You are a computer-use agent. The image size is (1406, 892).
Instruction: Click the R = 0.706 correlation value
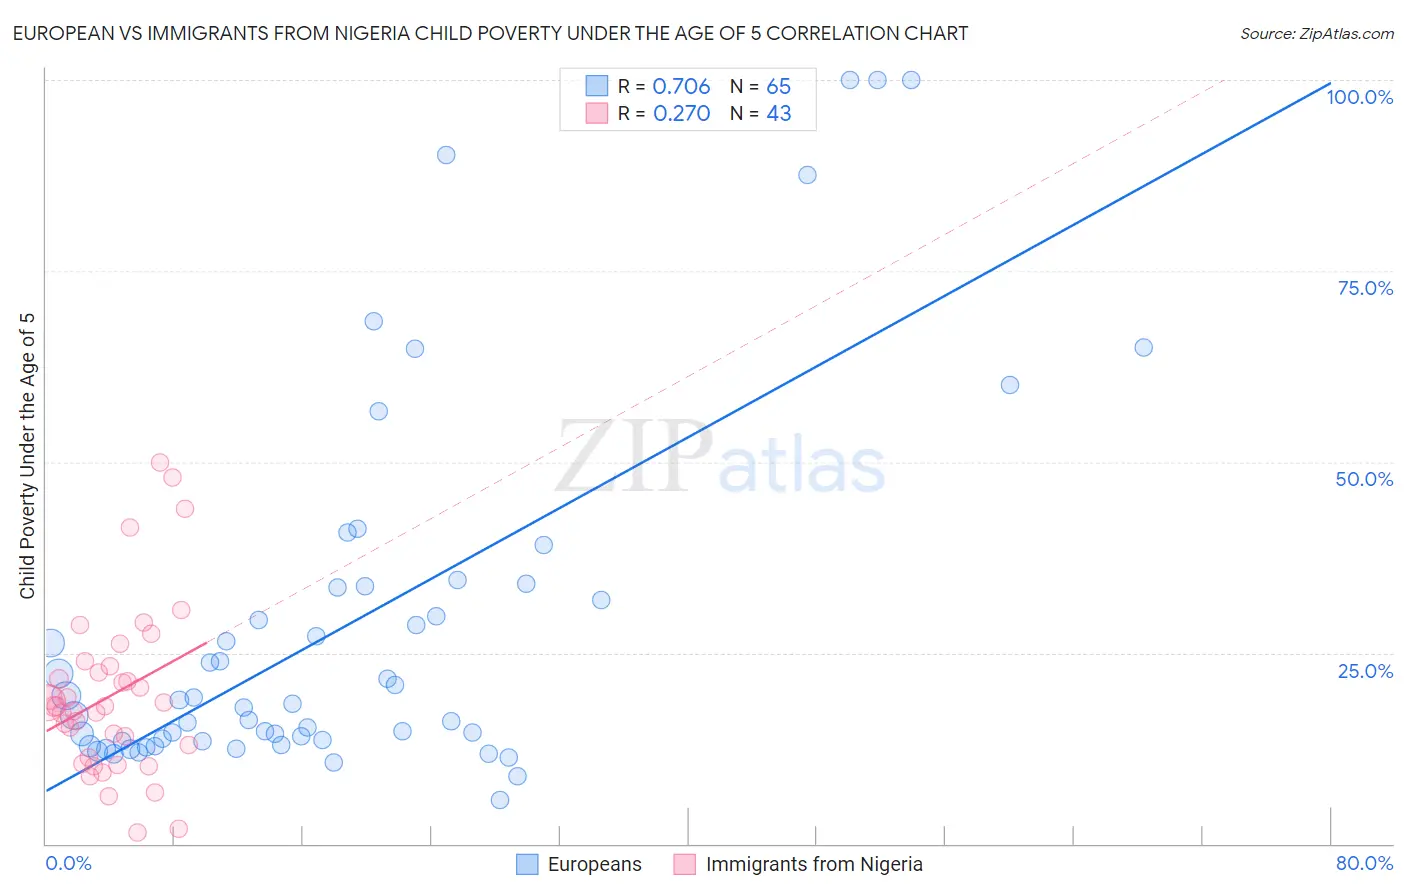pos(664,86)
